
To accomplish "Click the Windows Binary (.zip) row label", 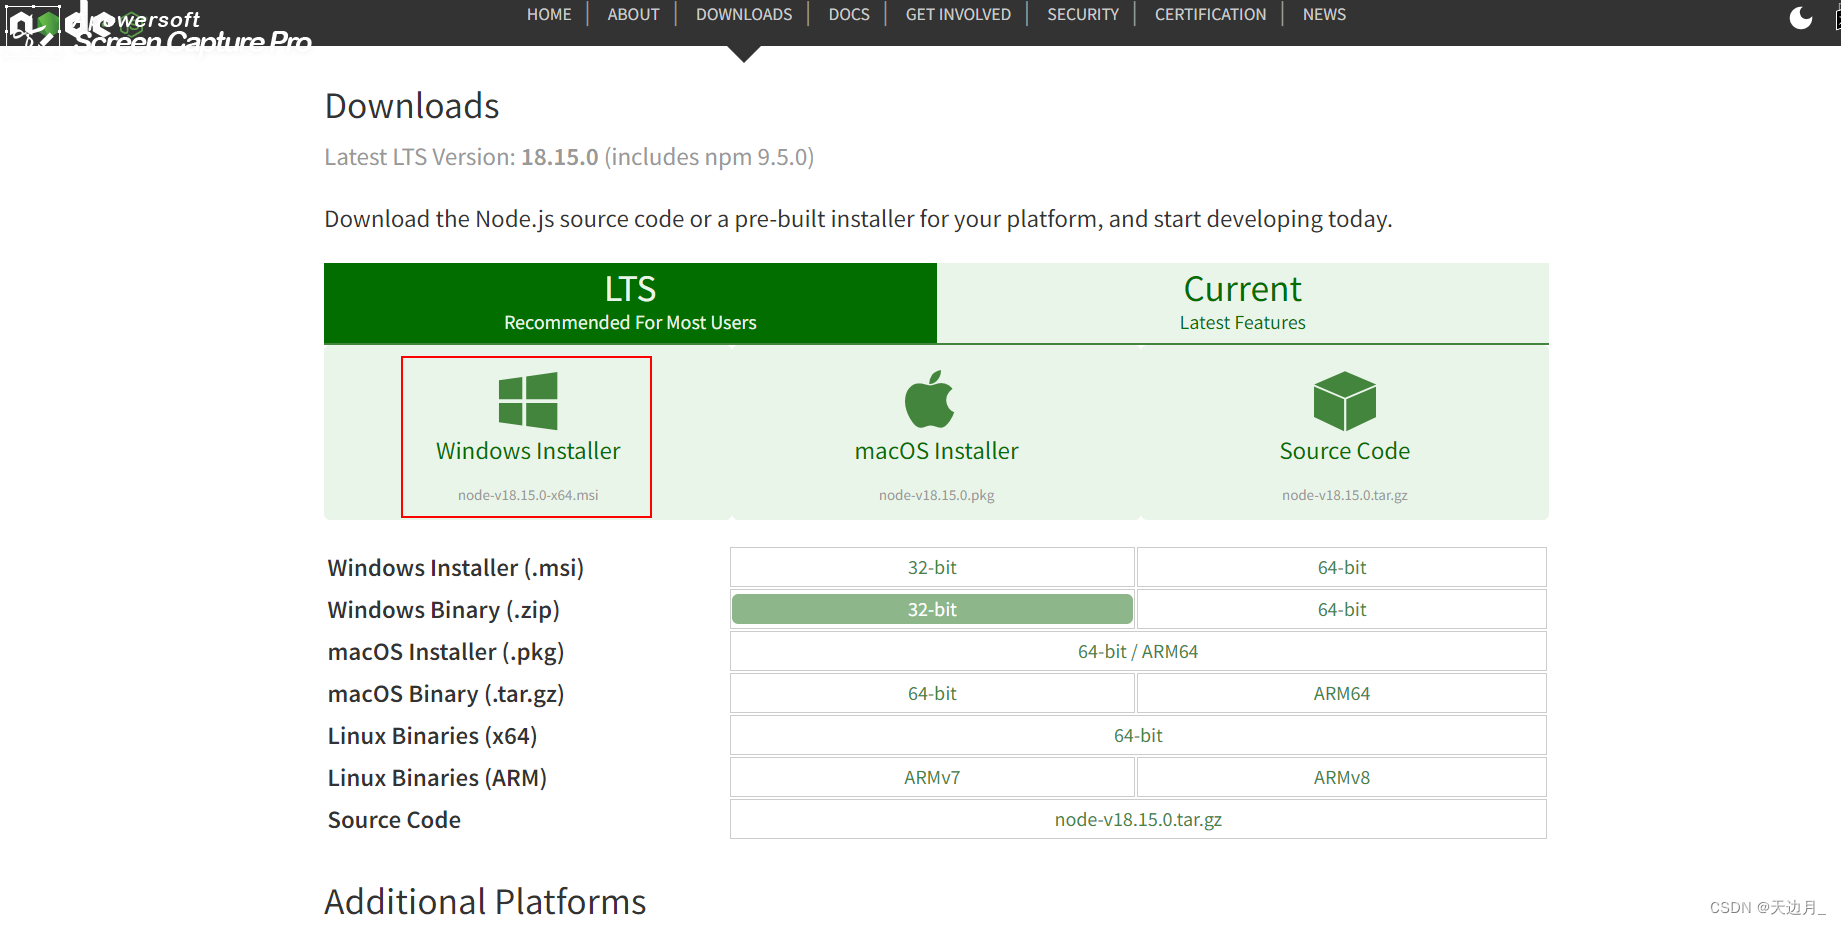I will click(x=444, y=610).
